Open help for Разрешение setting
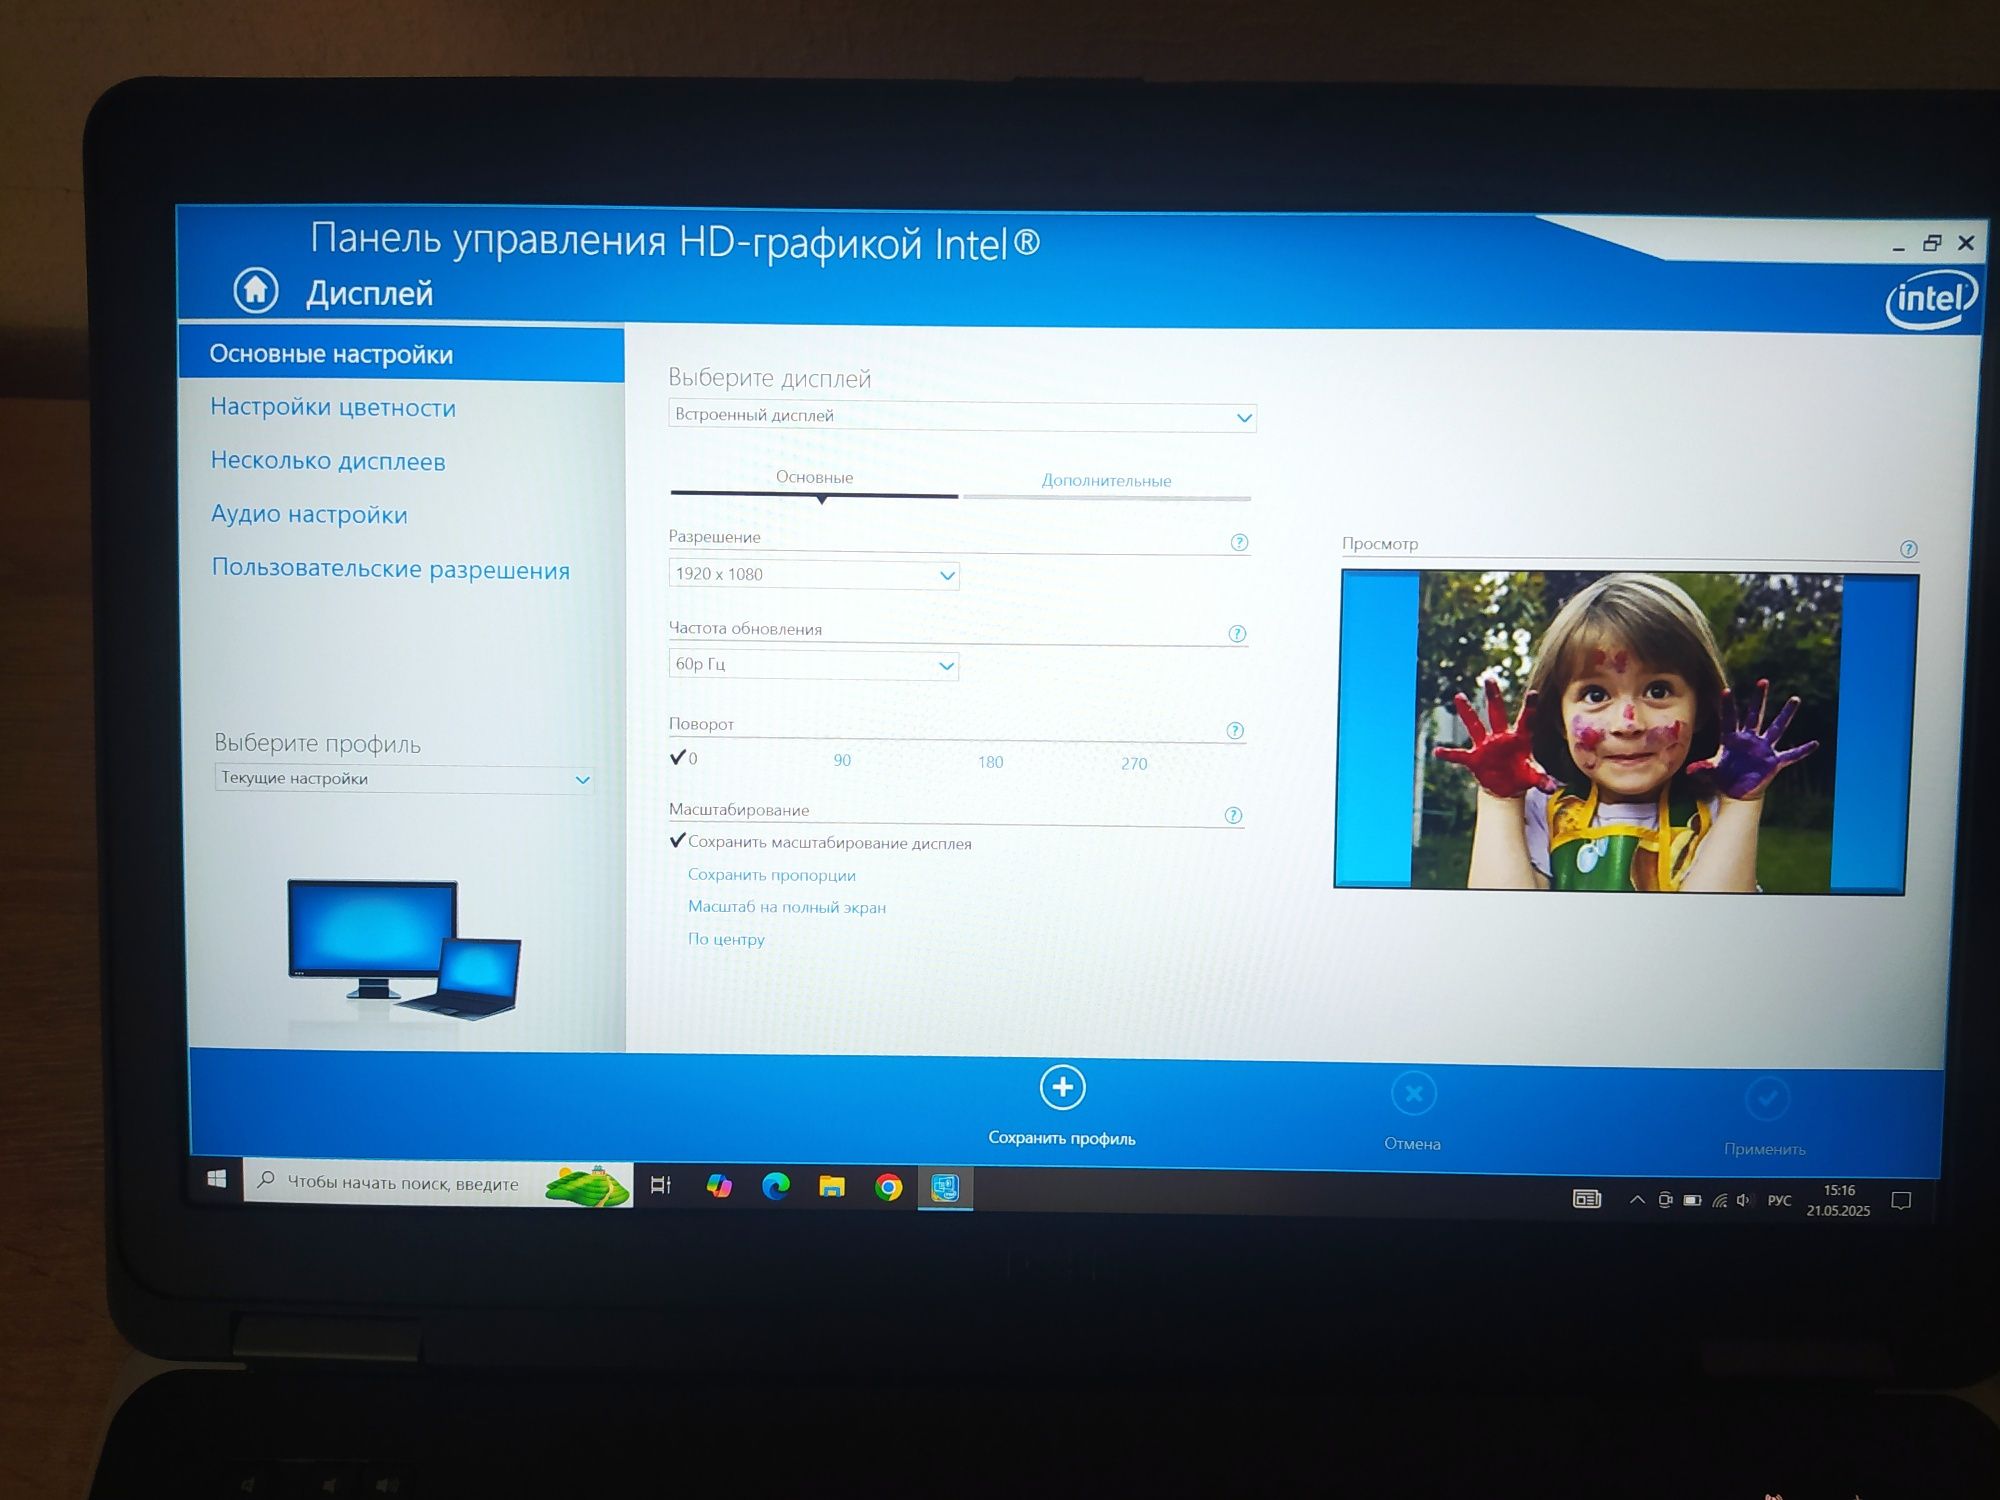The image size is (2000, 1500). point(1239,542)
